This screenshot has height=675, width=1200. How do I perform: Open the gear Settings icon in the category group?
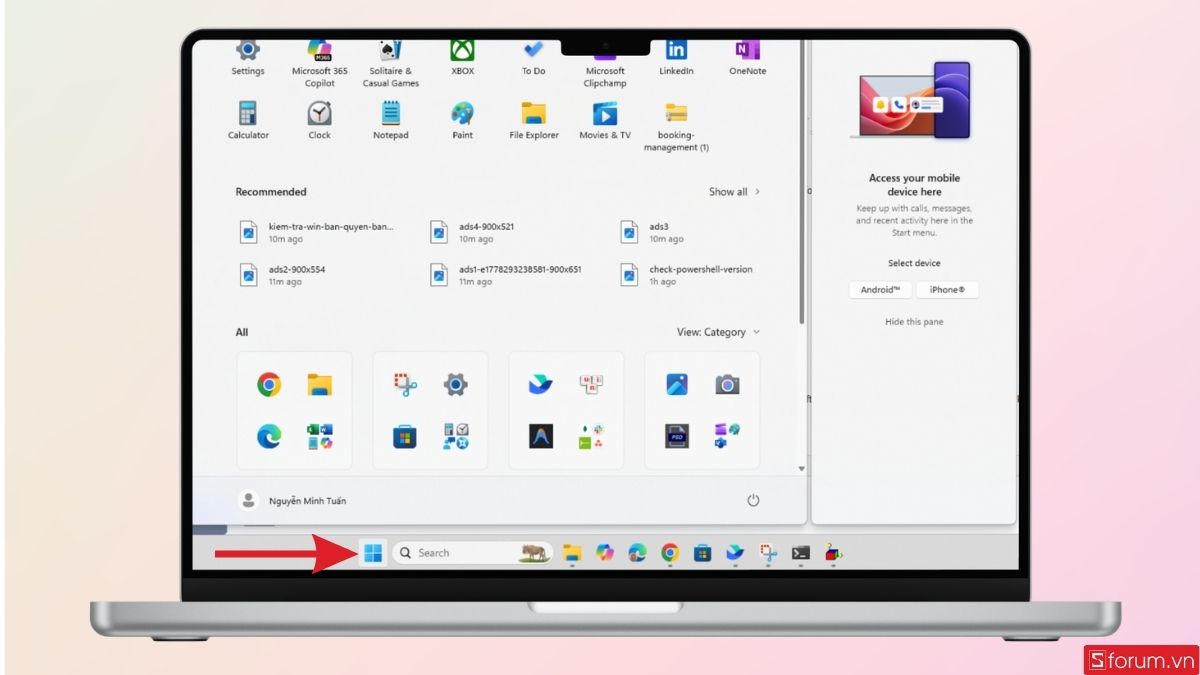[x=456, y=384]
